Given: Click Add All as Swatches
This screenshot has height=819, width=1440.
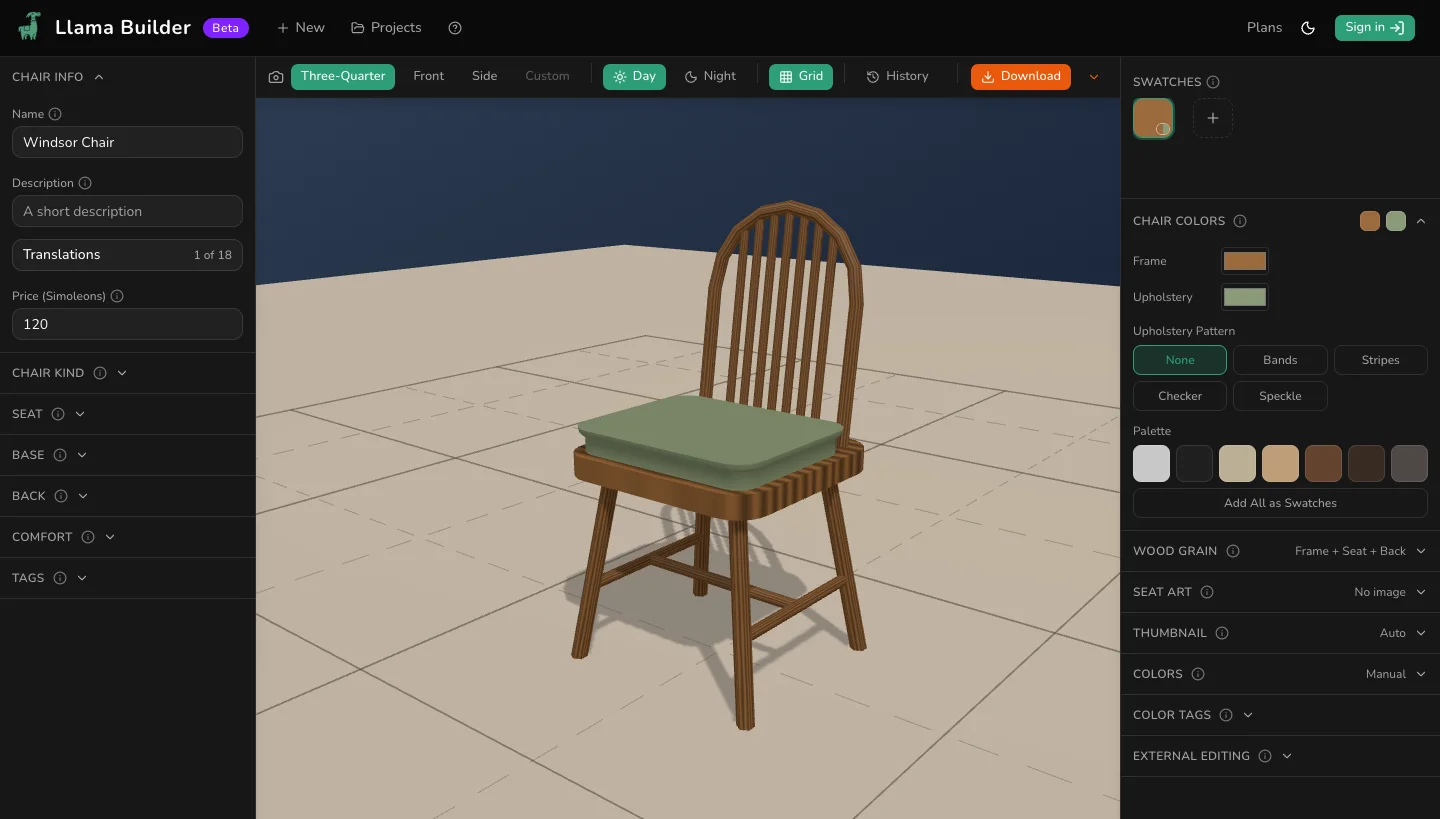Looking at the screenshot, I should click(1280, 503).
